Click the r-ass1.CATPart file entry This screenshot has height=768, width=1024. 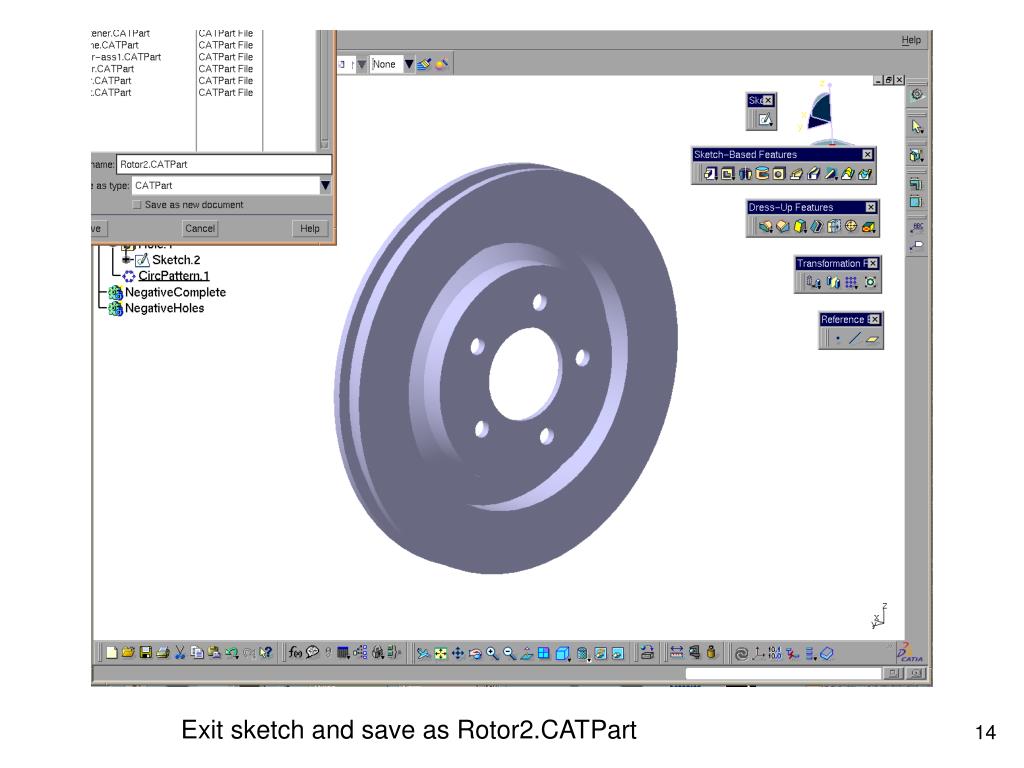point(125,57)
